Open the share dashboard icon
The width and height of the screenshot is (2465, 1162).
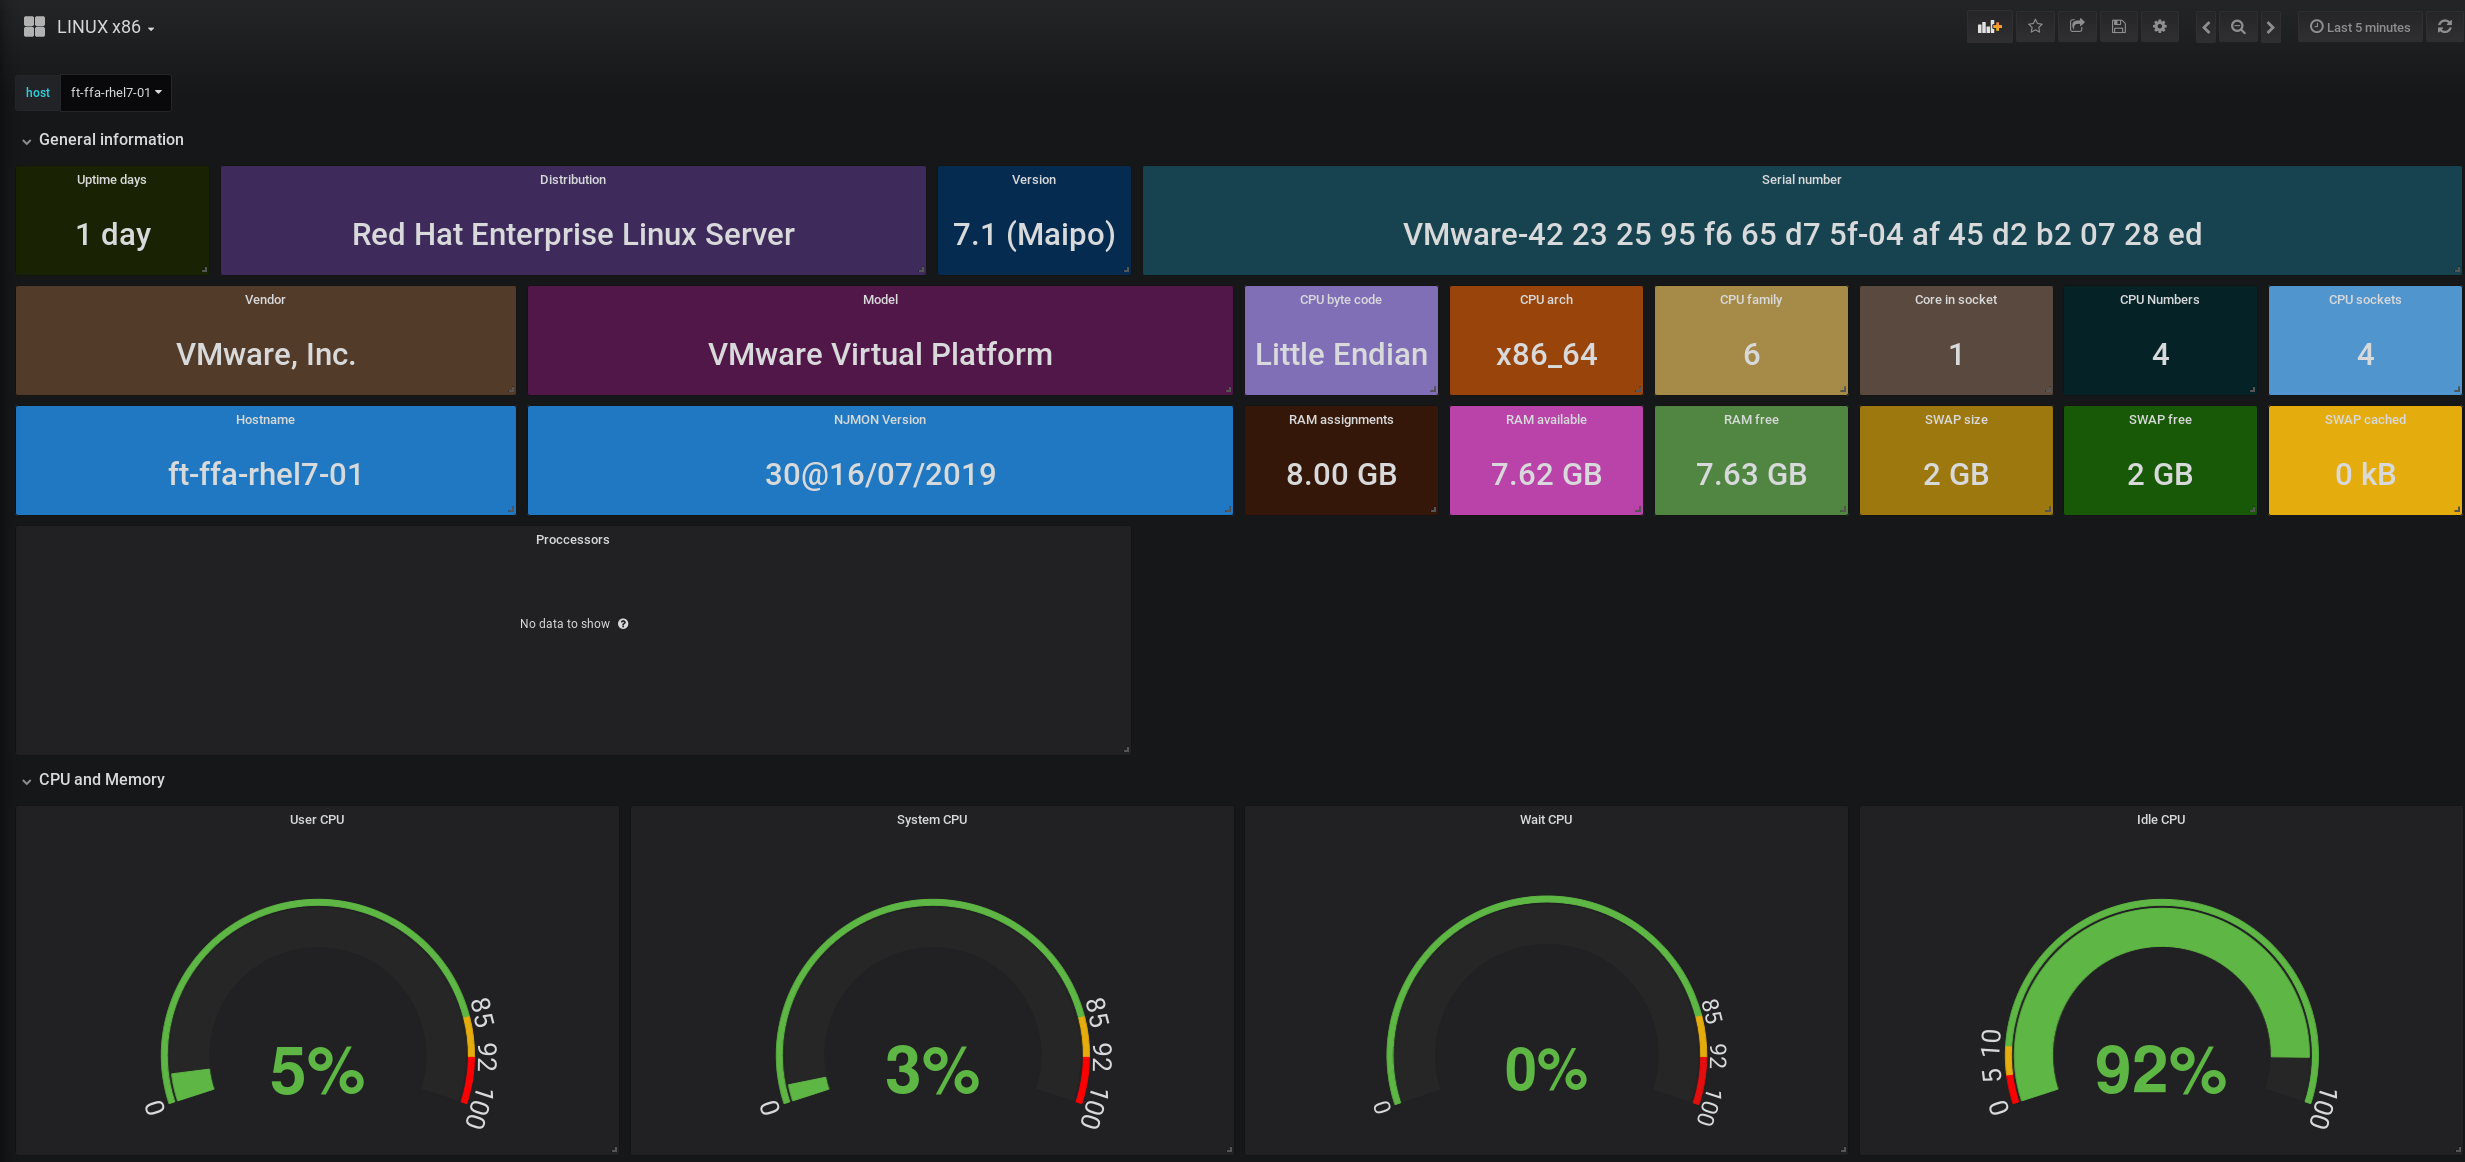2077,27
